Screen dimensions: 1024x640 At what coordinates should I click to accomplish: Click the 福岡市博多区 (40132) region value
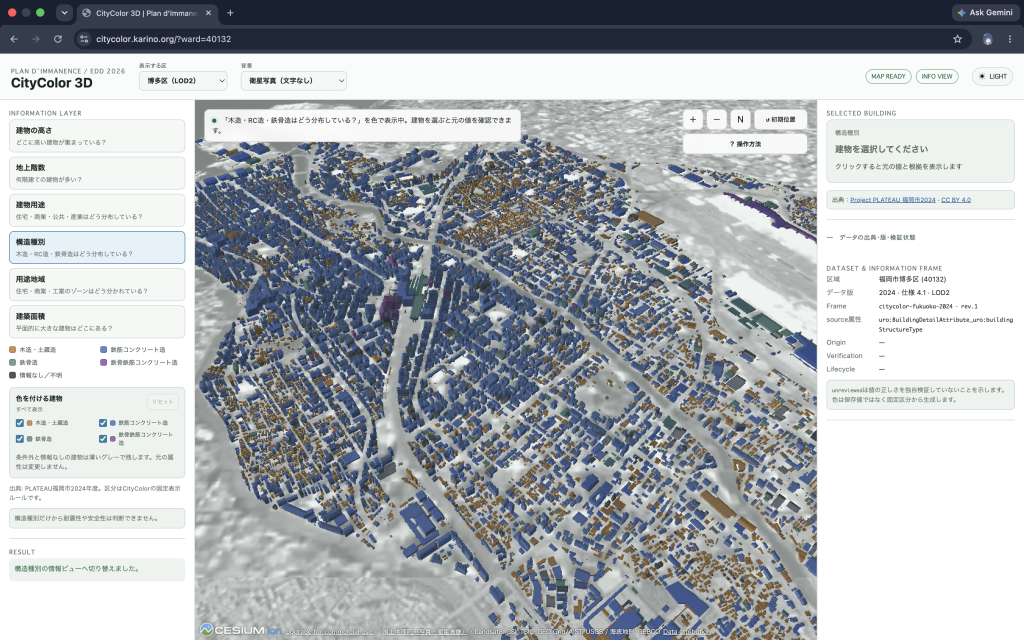point(912,280)
